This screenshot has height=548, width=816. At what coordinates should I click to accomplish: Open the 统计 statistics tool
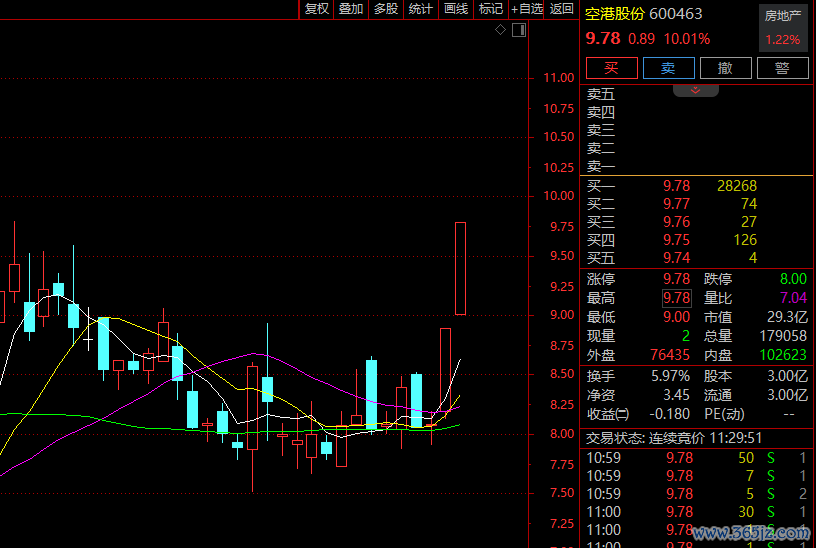tap(420, 9)
